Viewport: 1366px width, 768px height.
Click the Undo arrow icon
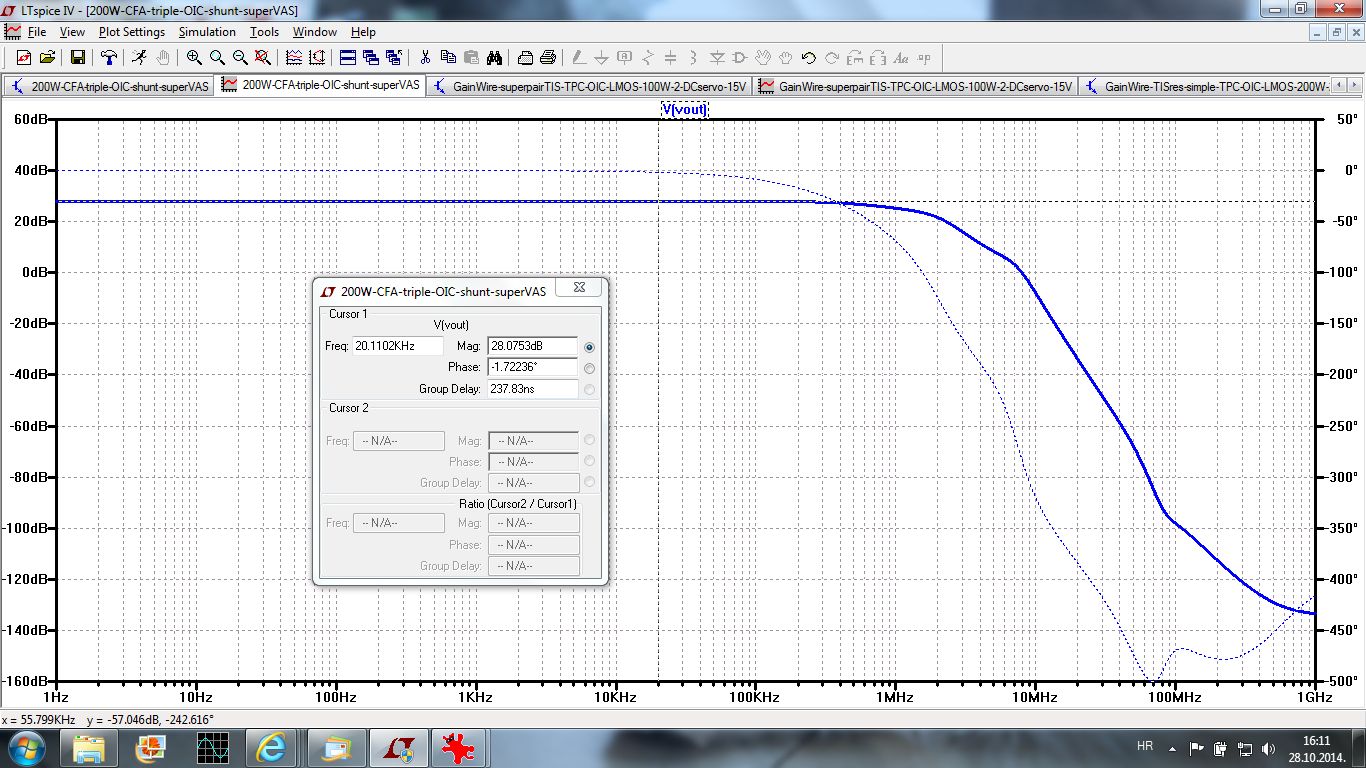coord(809,57)
